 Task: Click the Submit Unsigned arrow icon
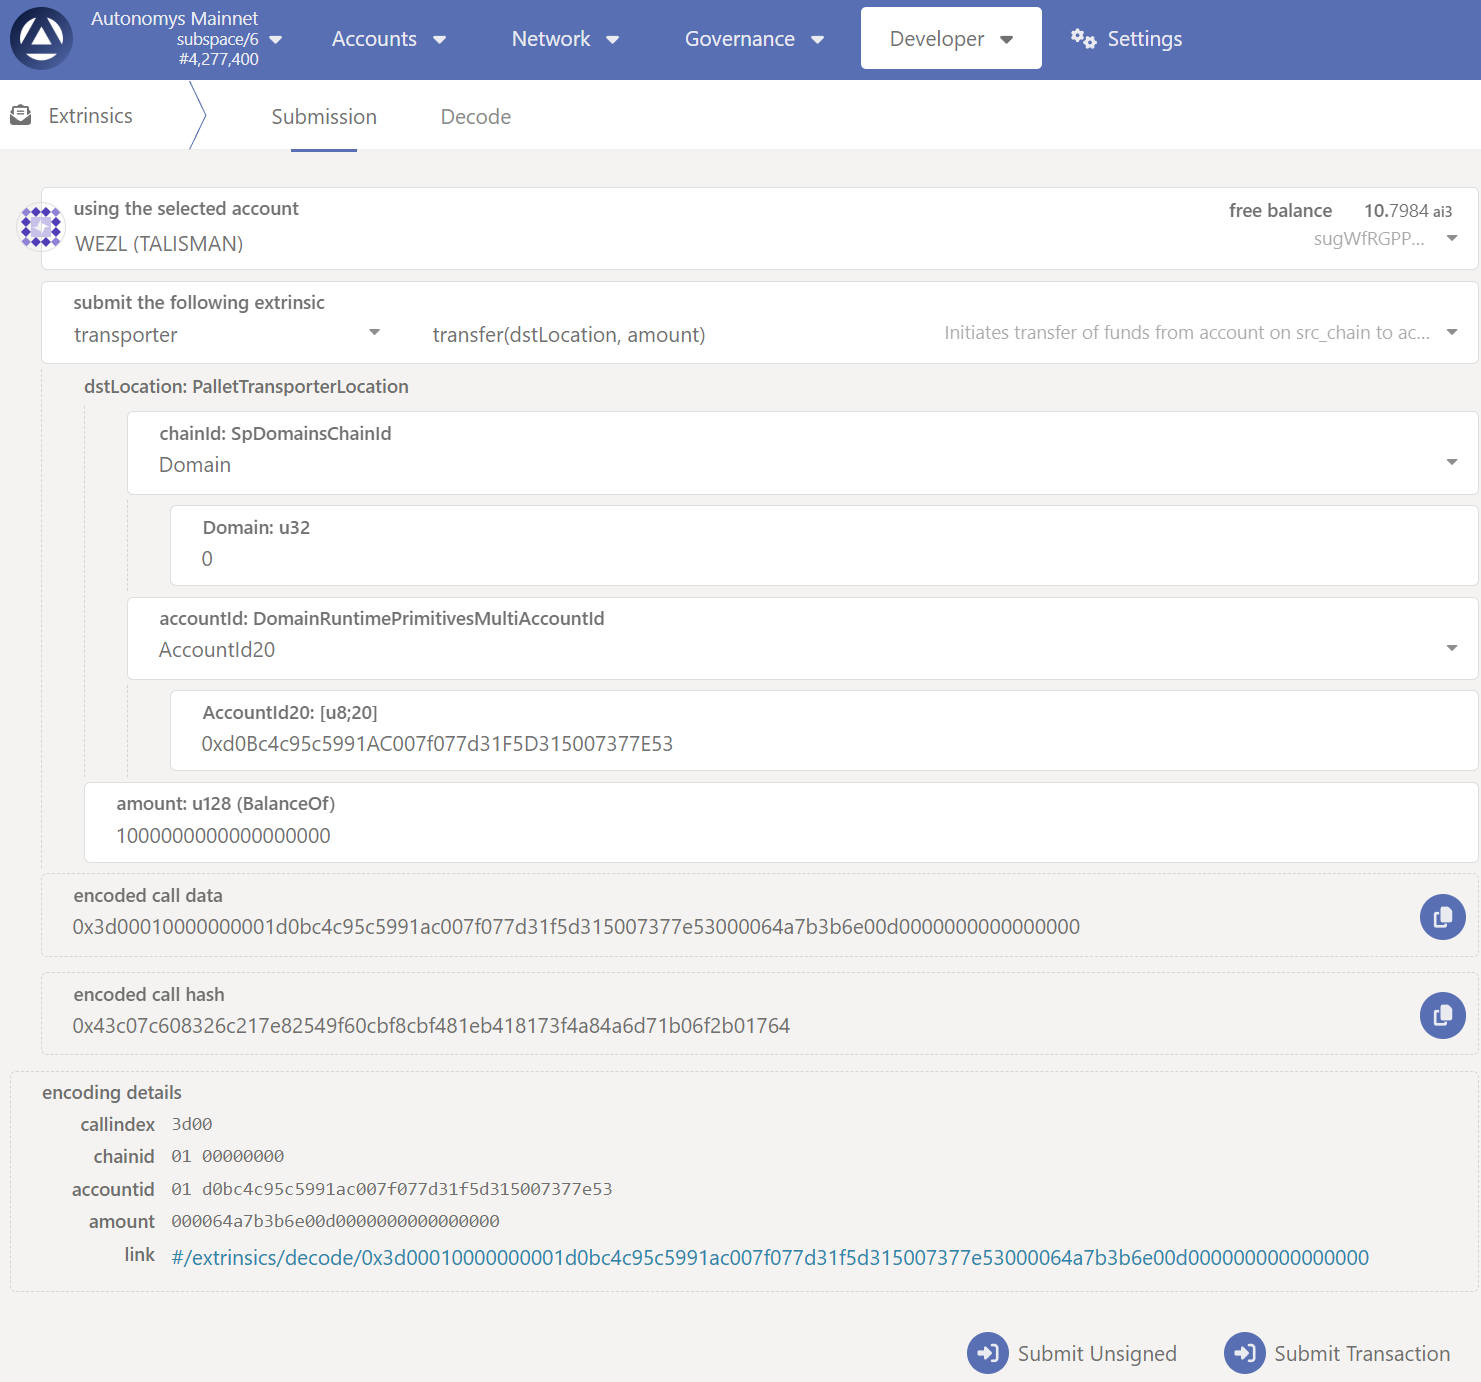[x=987, y=1353]
